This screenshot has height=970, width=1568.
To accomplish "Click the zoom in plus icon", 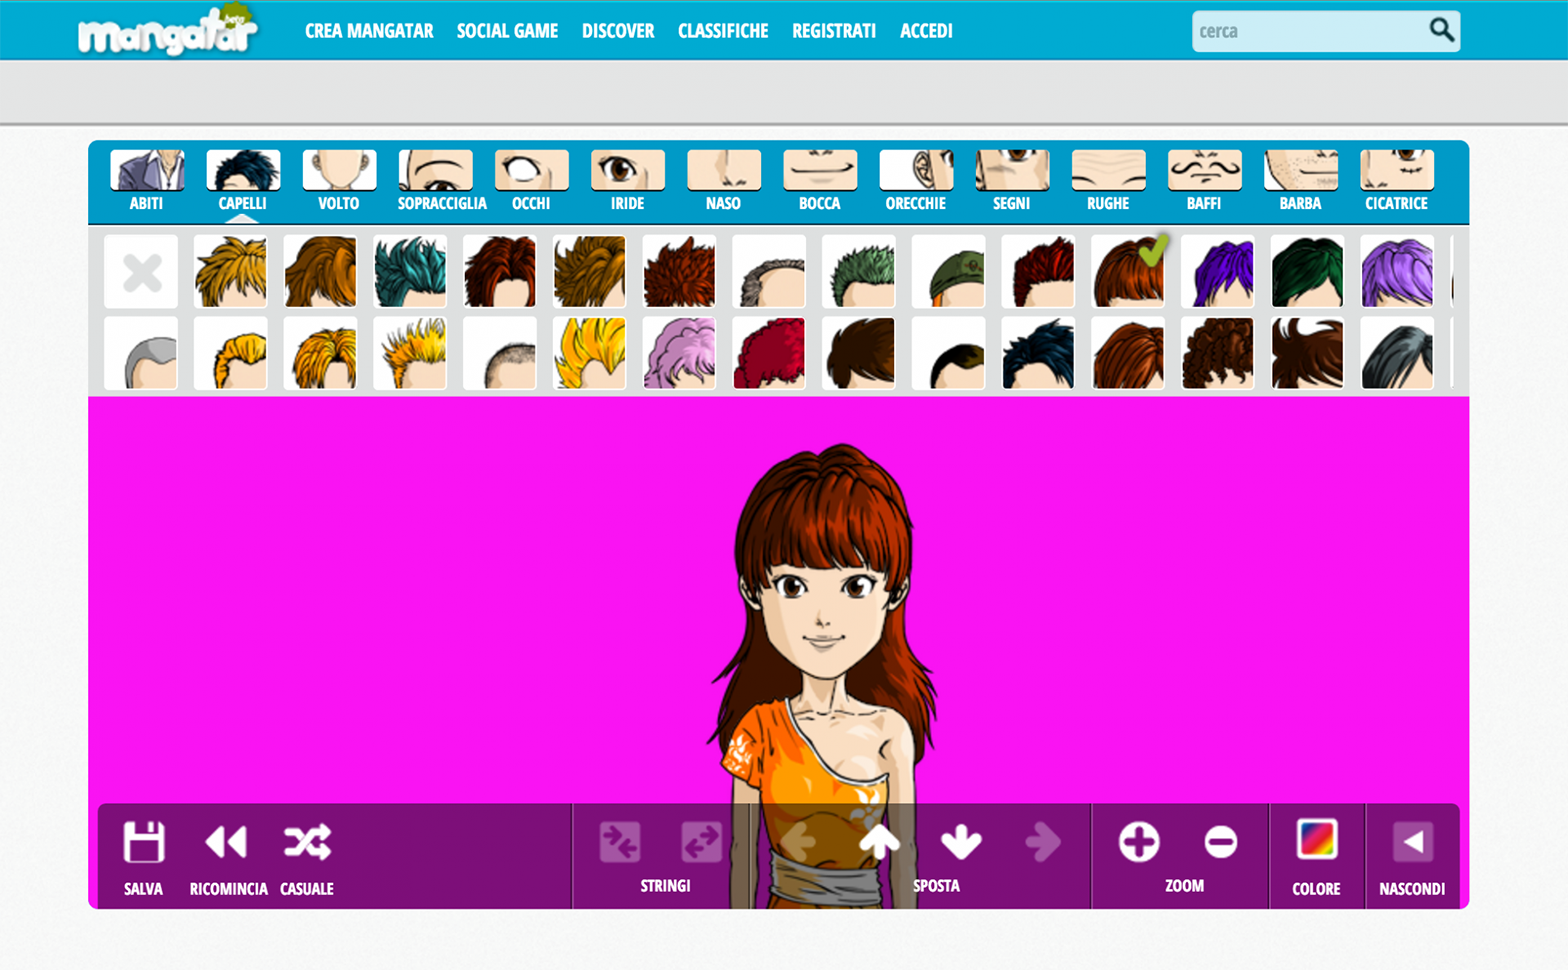I will (1139, 842).
